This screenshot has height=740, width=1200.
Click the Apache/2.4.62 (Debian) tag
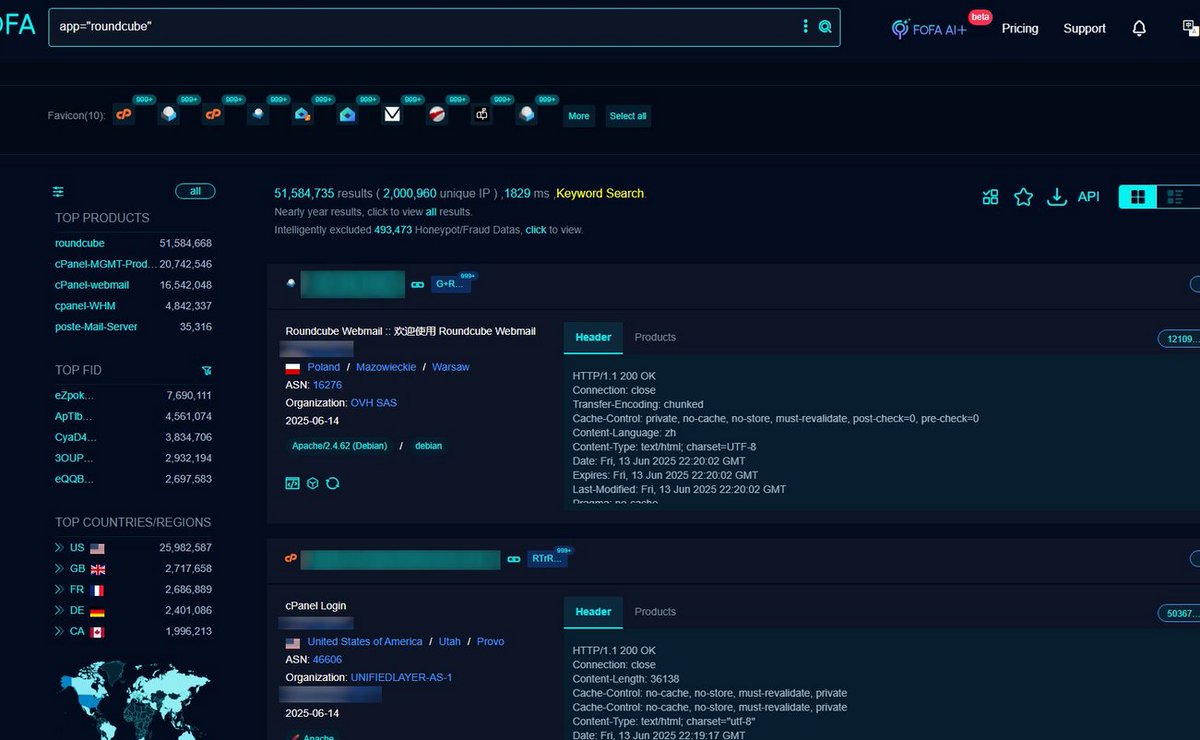(339, 446)
